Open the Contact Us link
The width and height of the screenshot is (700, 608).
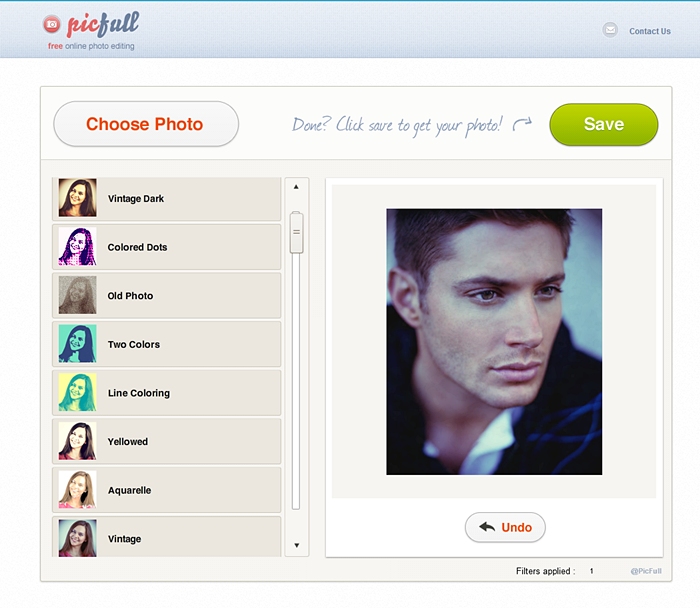pyautogui.click(x=650, y=31)
